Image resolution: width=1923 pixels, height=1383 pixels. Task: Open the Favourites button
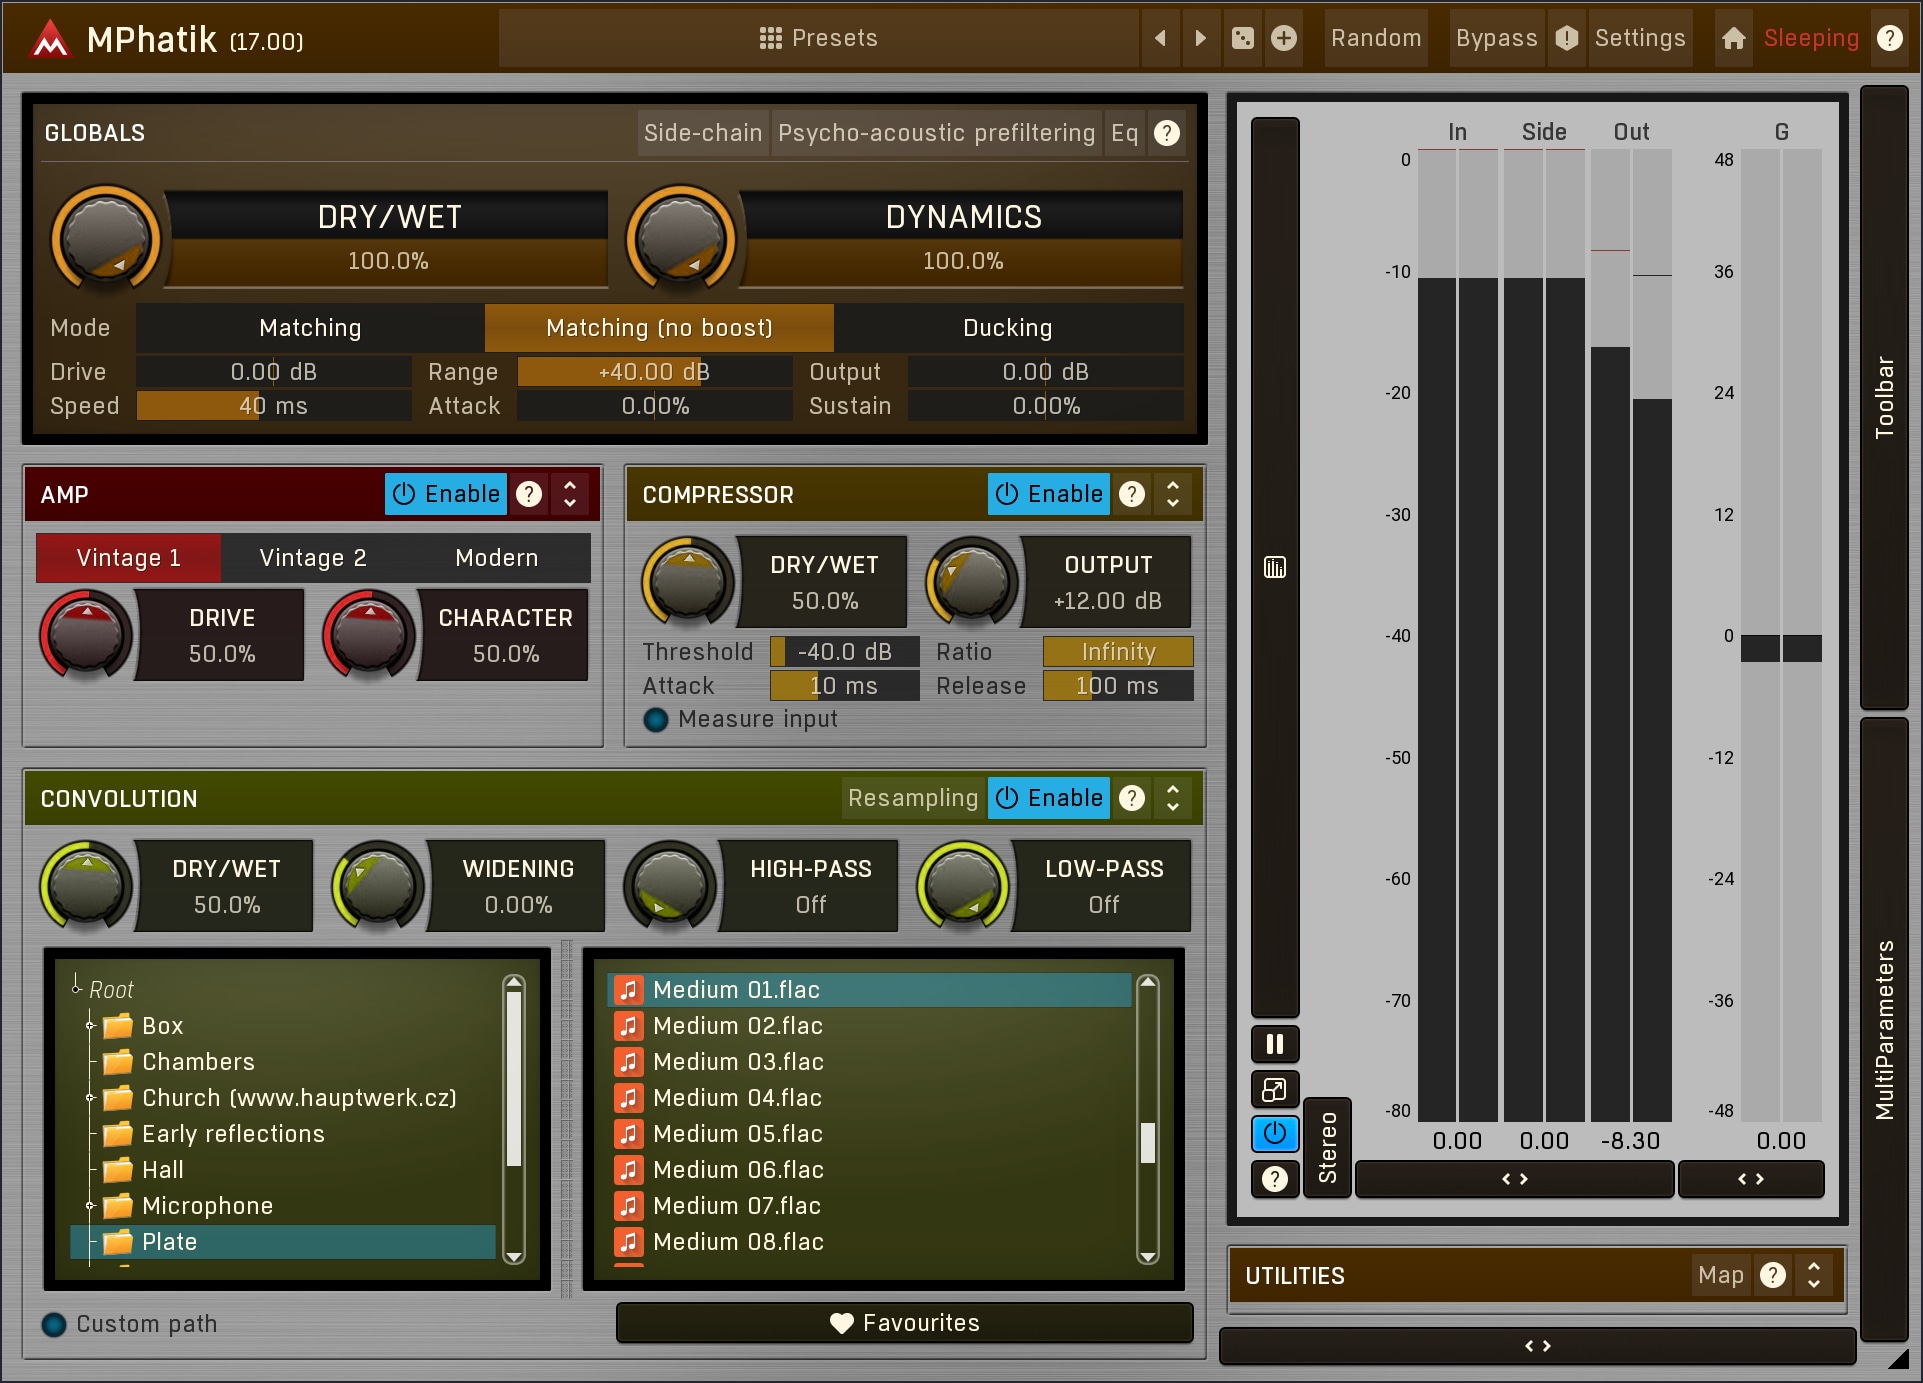click(x=905, y=1323)
